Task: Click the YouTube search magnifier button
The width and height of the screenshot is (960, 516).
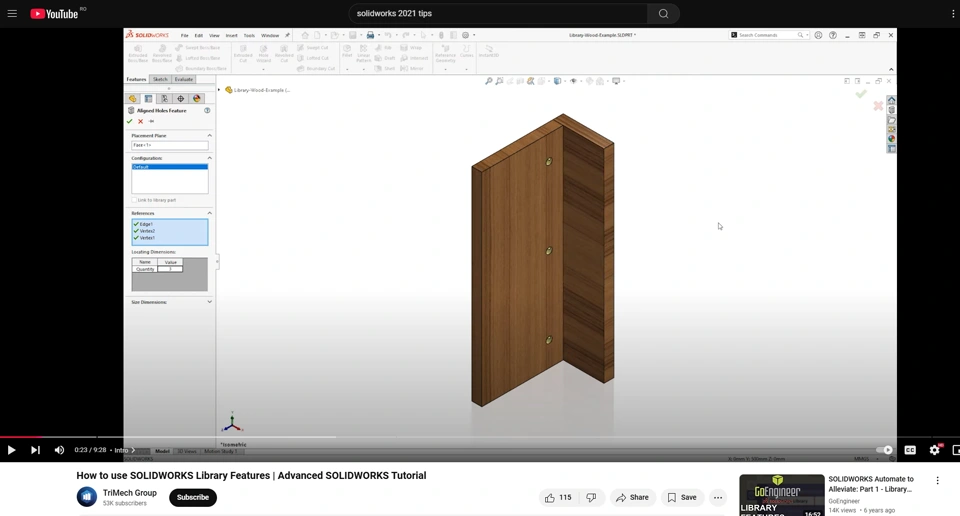Action: coord(663,14)
